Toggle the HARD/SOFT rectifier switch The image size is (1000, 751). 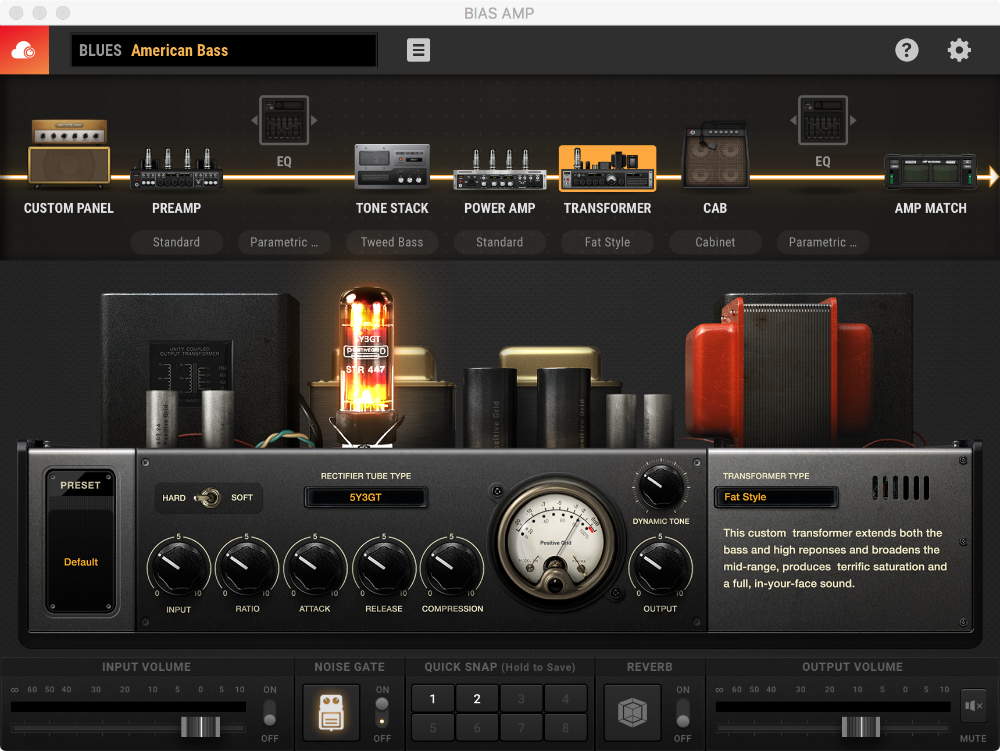208,497
